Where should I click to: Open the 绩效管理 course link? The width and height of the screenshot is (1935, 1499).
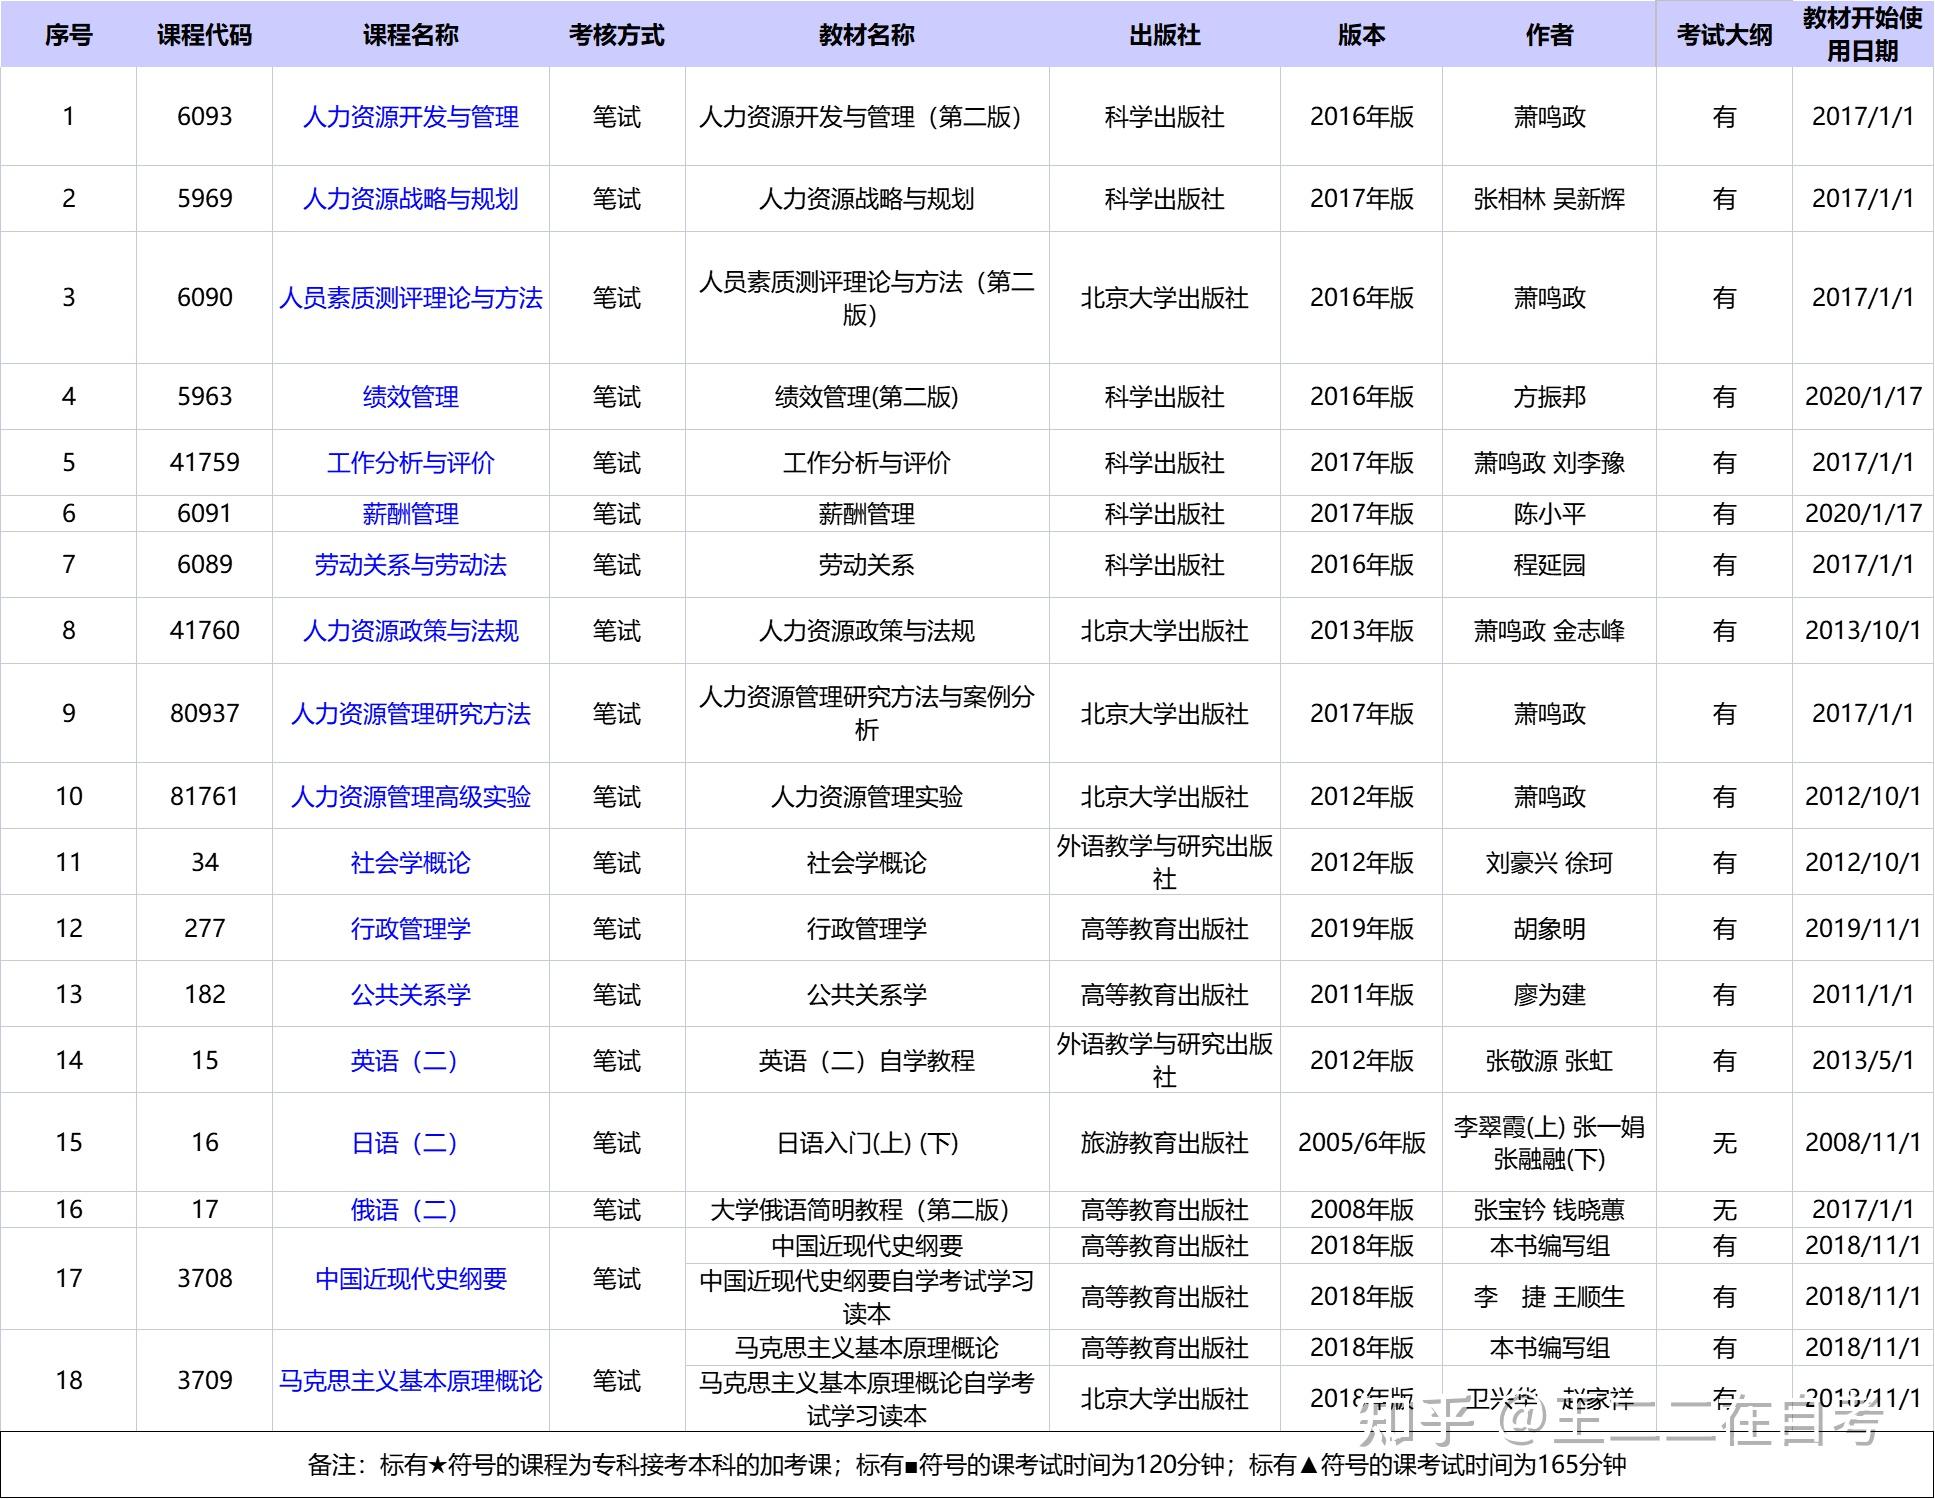(x=410, y=397)
